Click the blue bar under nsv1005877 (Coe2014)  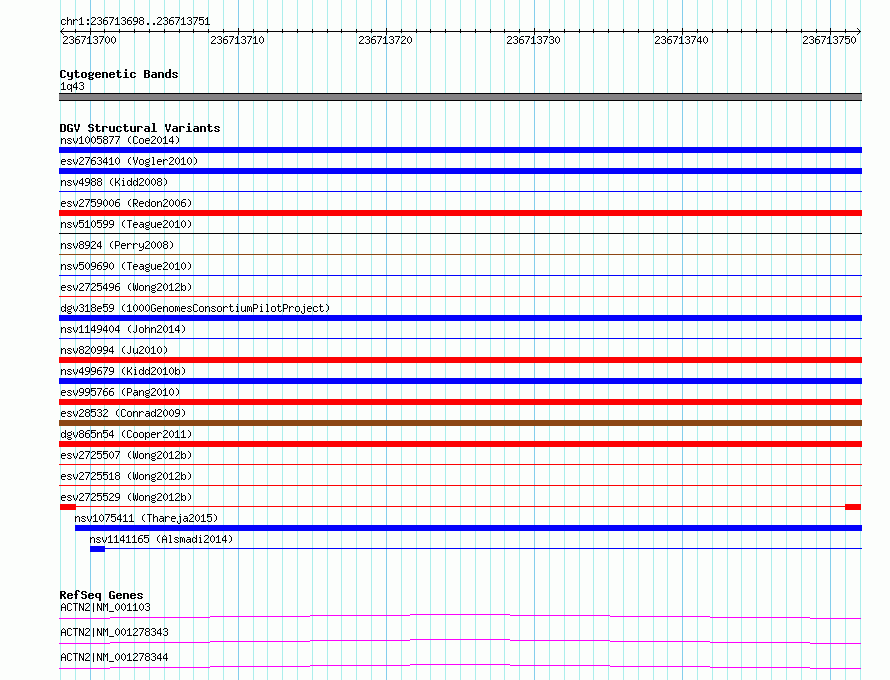tap(460, 150)
